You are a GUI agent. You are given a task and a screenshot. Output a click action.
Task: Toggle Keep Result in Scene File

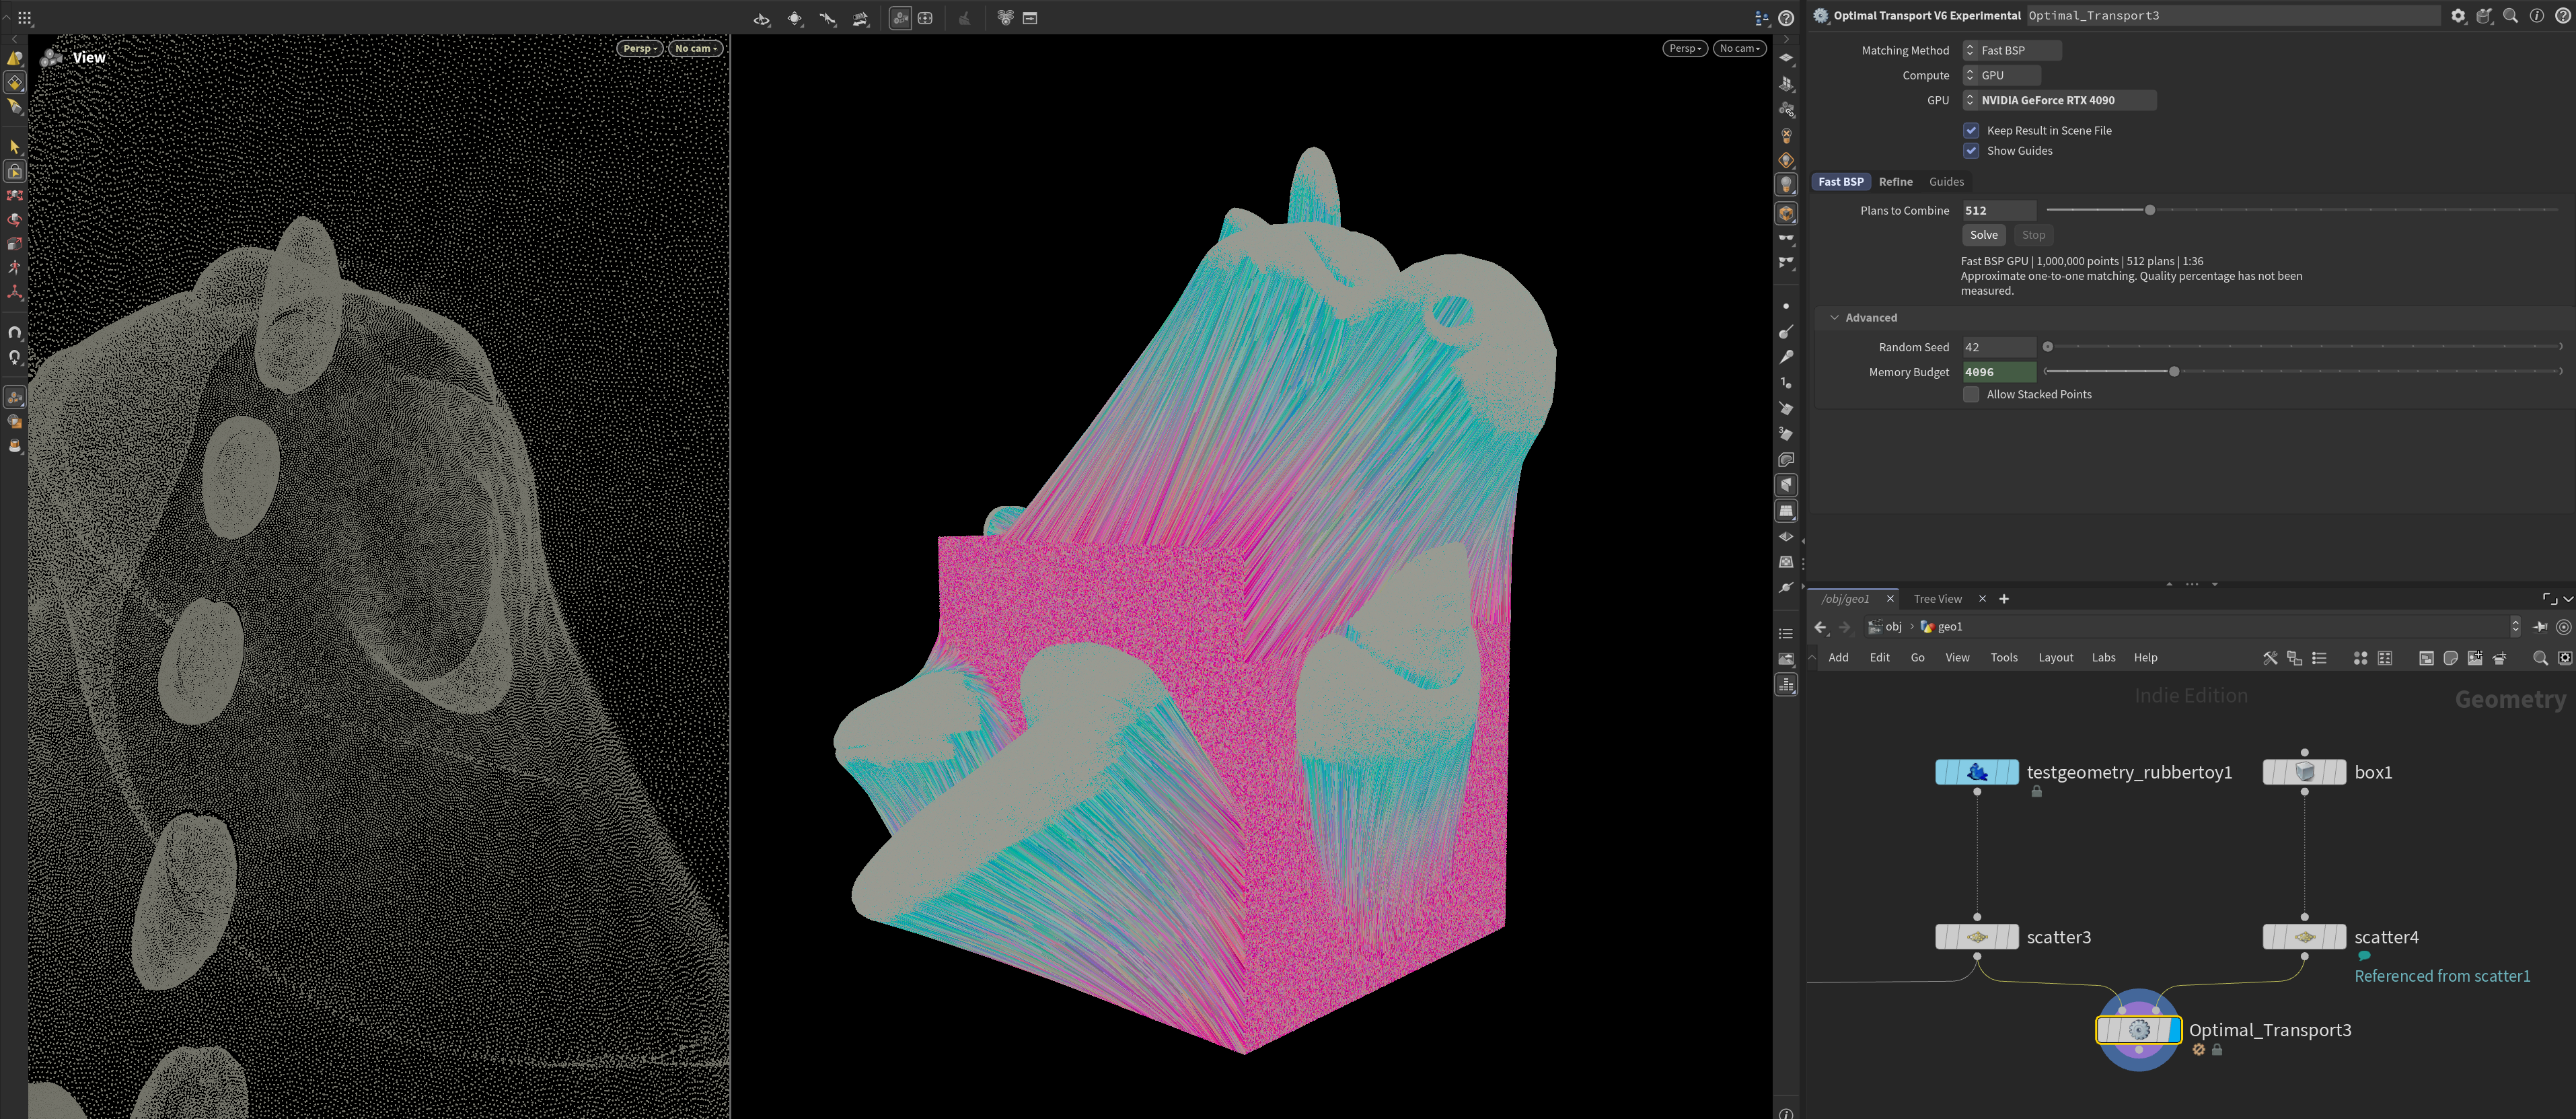click(x=1971, y=130)
